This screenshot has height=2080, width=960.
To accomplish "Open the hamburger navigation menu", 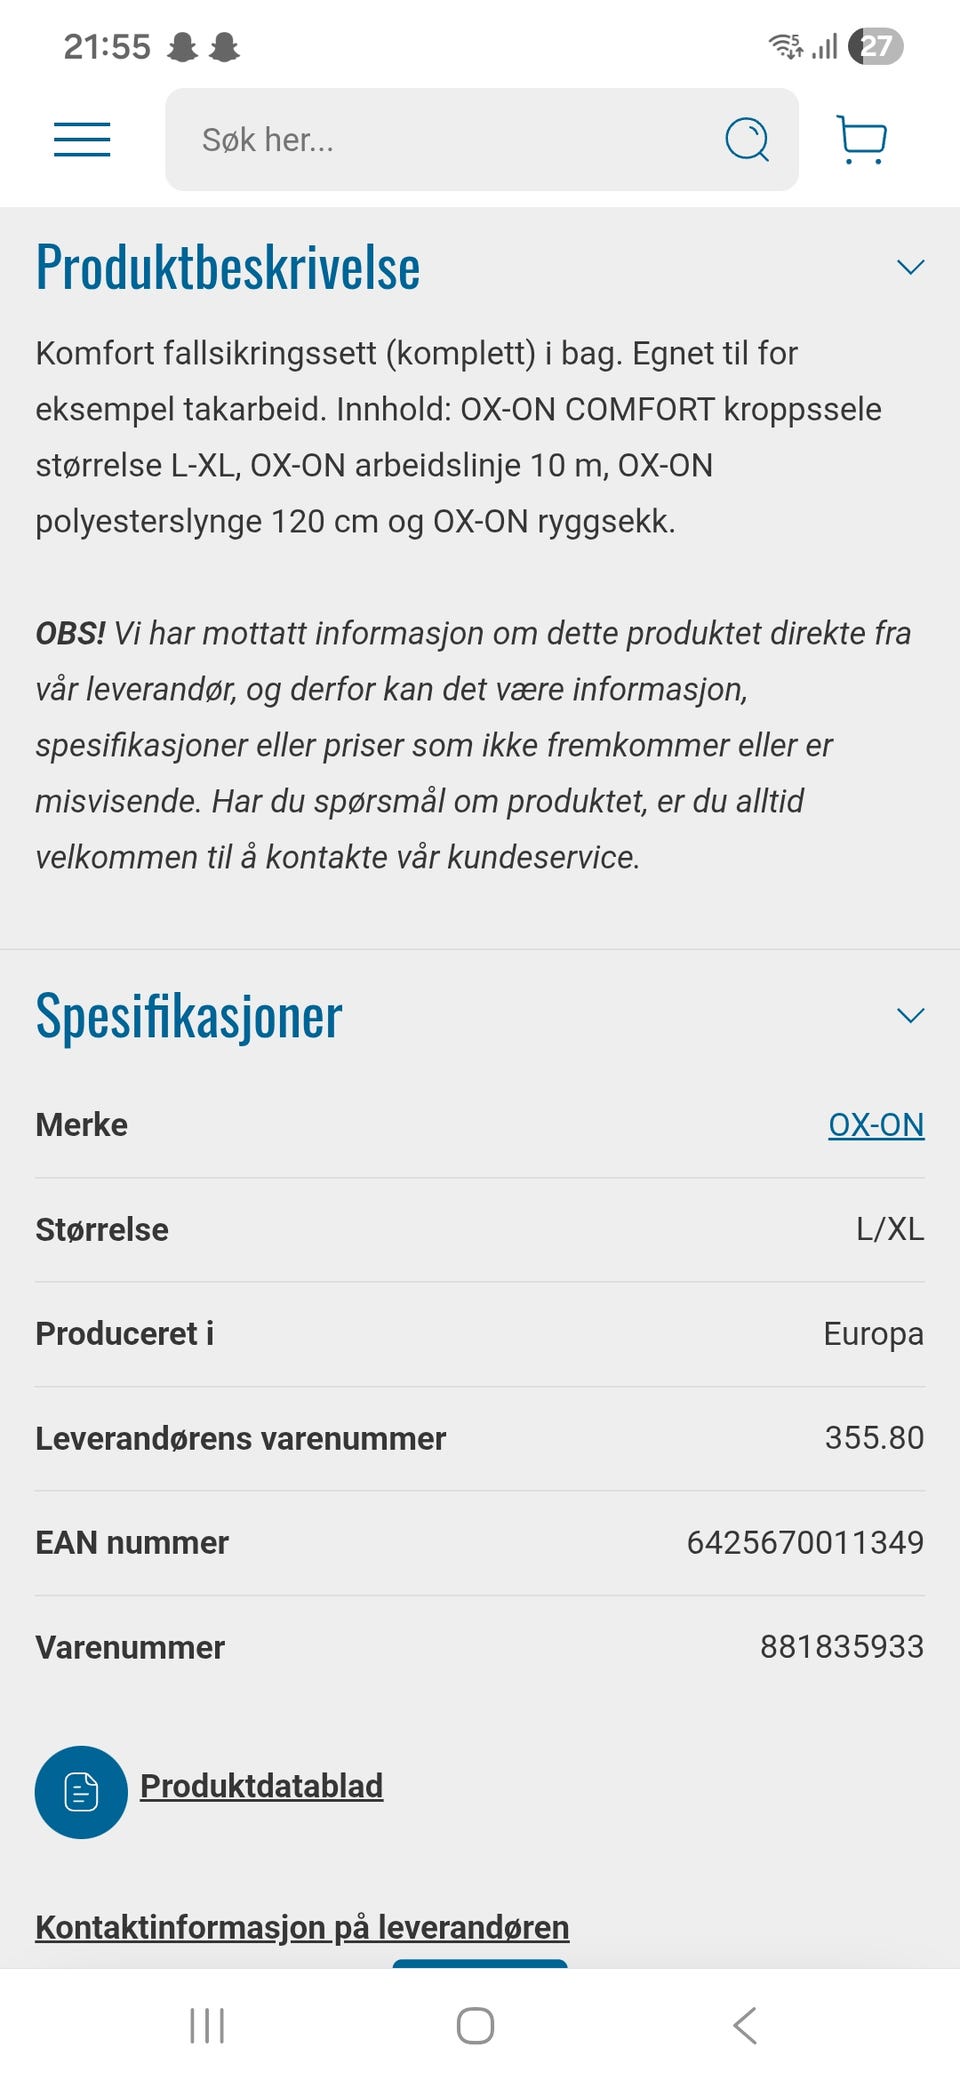I will click(x=82, y=140).
